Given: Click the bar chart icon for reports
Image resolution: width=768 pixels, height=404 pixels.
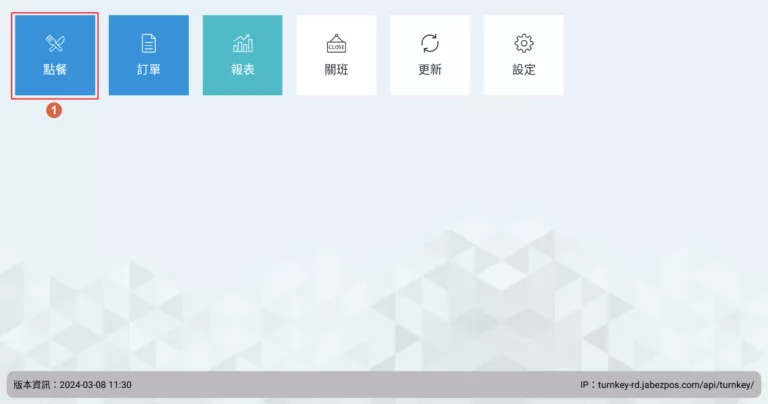Looking at the screenshot, I should (242, 43).
